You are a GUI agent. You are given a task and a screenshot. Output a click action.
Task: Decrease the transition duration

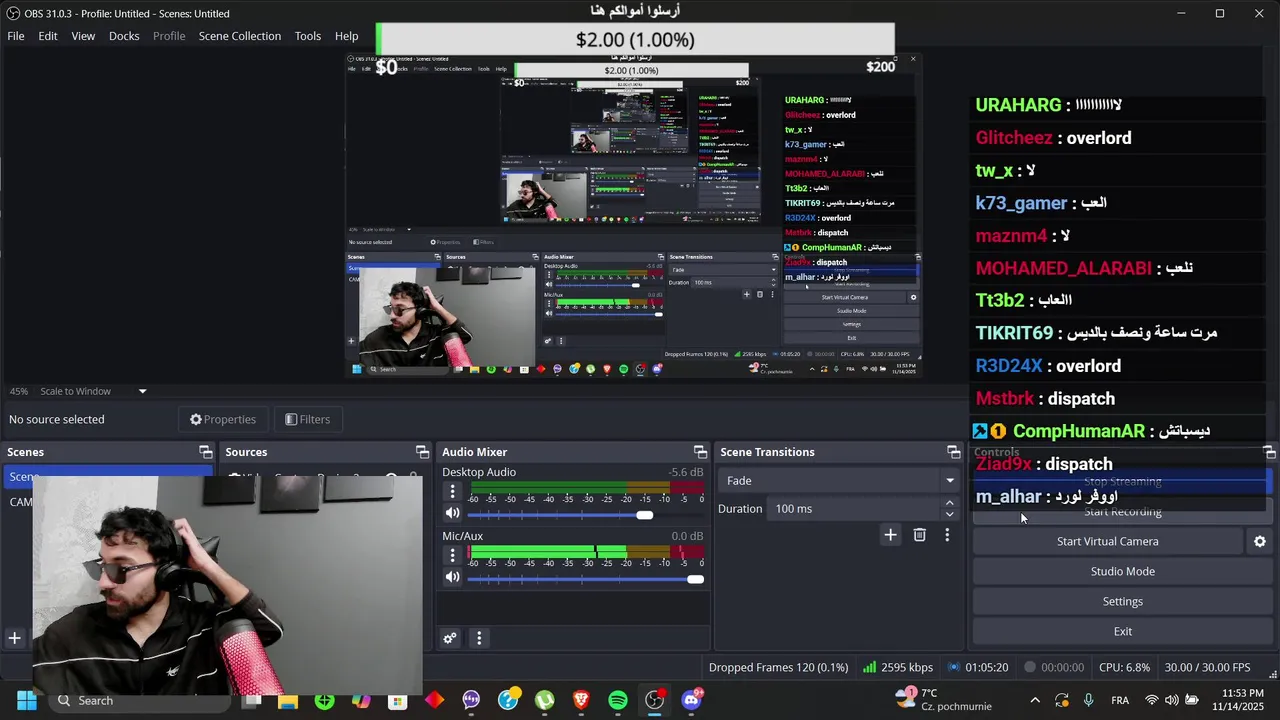(949, 514)
